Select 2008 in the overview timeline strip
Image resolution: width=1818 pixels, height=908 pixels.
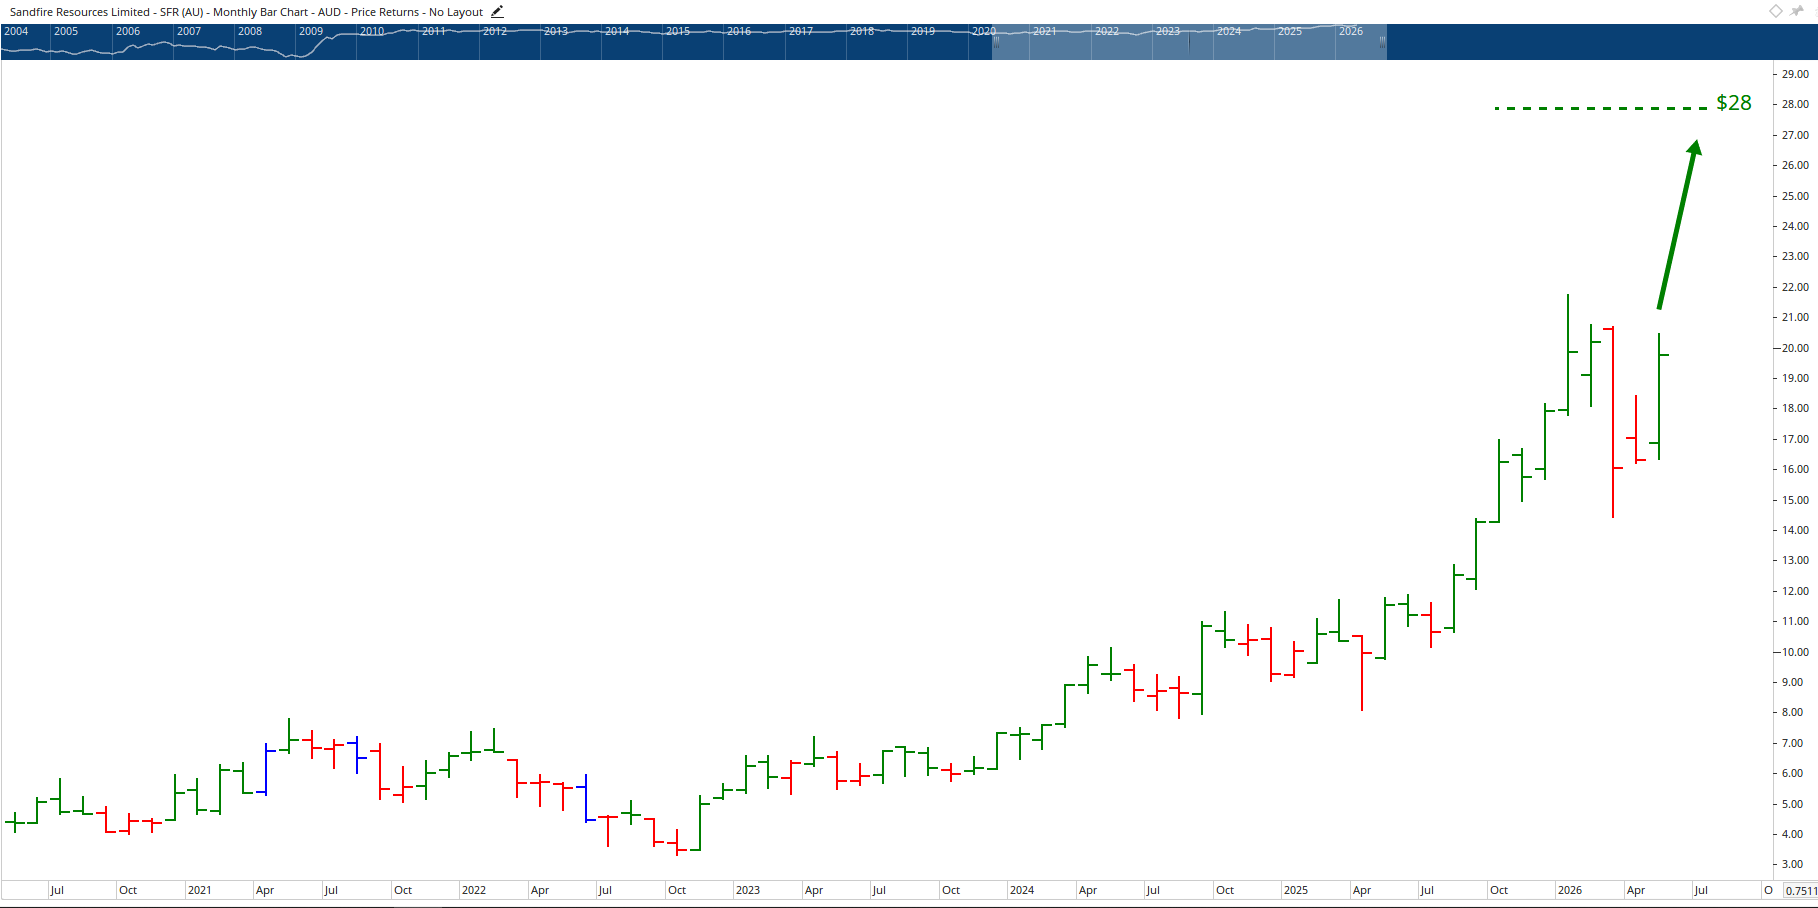click(x=250, y=31)
